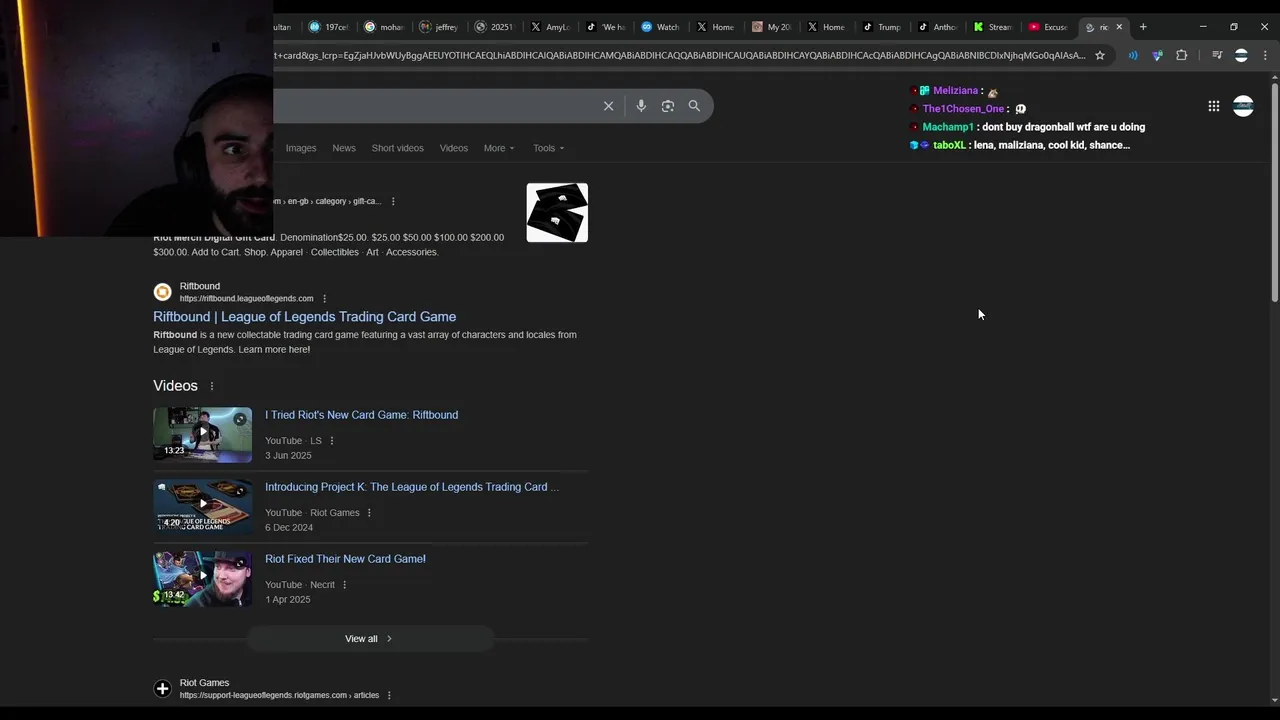Switch to the Stream Kick browser tab
Screen dimensions: 1280x720
point(993,27)
